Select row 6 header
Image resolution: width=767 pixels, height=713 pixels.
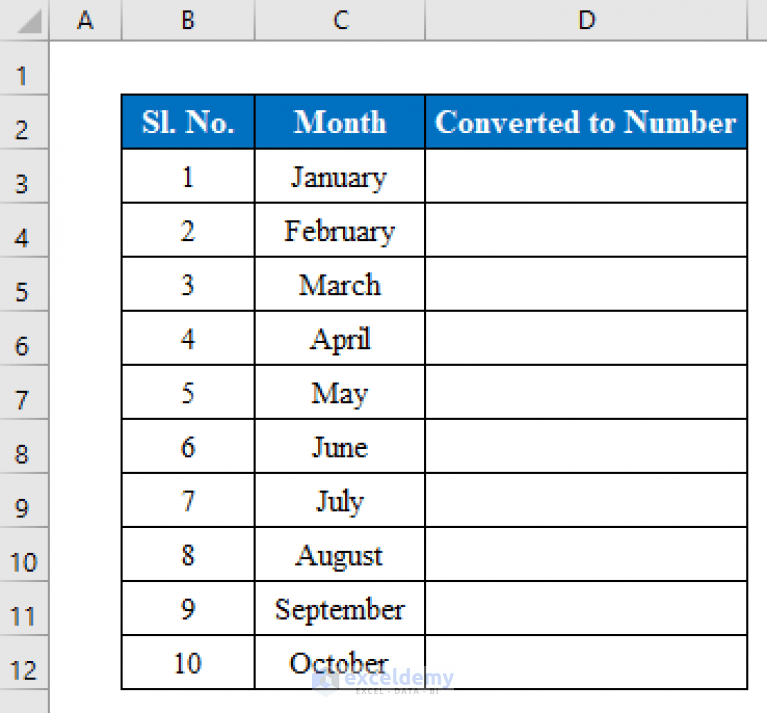(24, 338)
